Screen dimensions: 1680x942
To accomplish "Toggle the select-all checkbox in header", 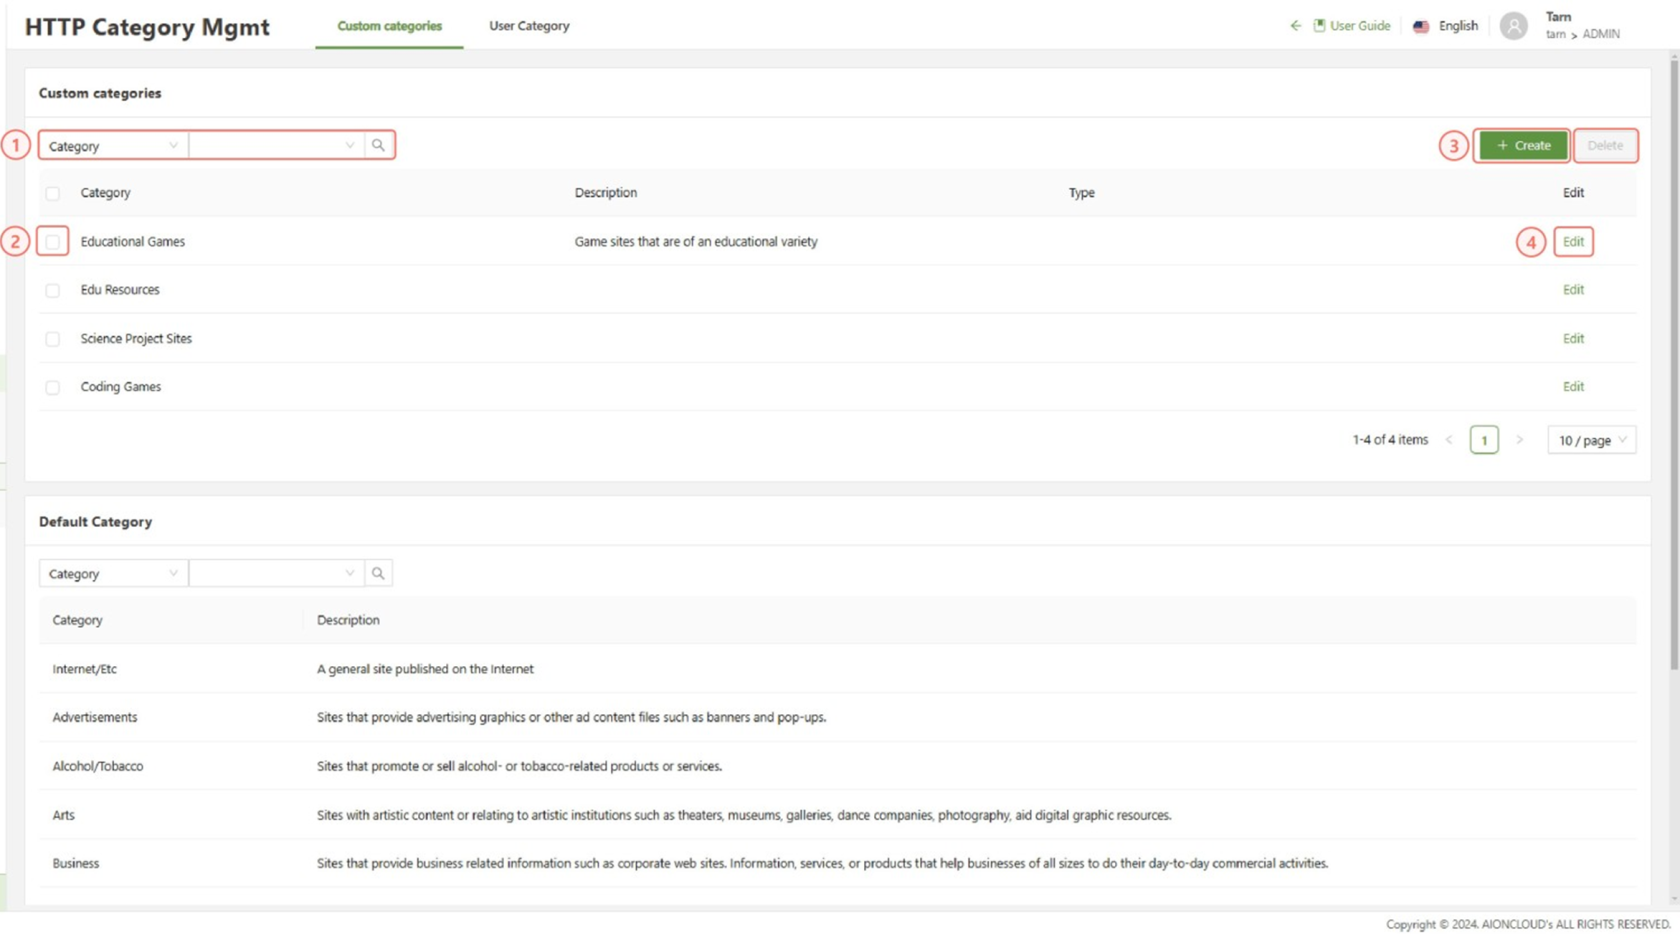I will (53, 193).
